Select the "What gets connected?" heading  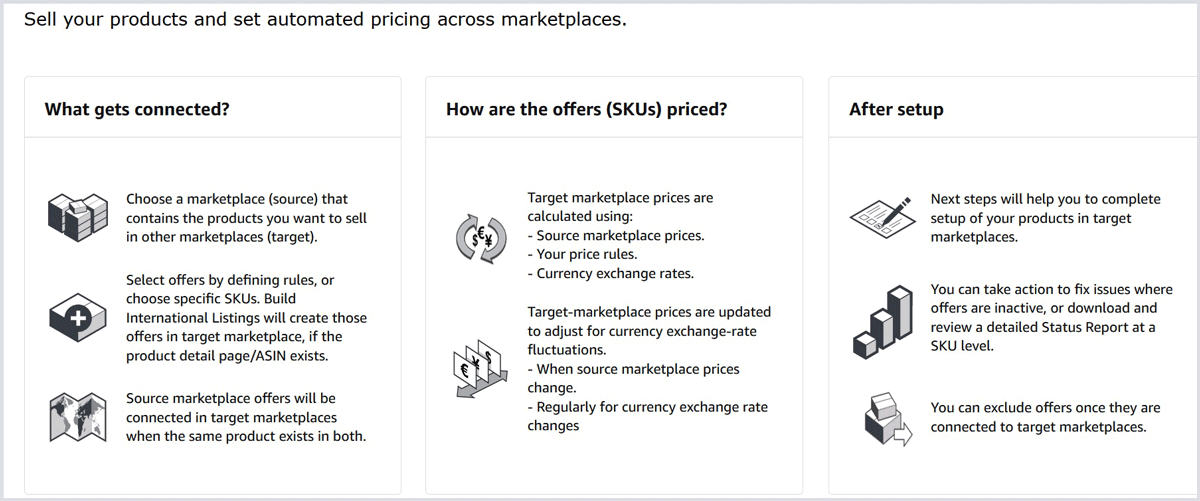[x=137, y=109]
